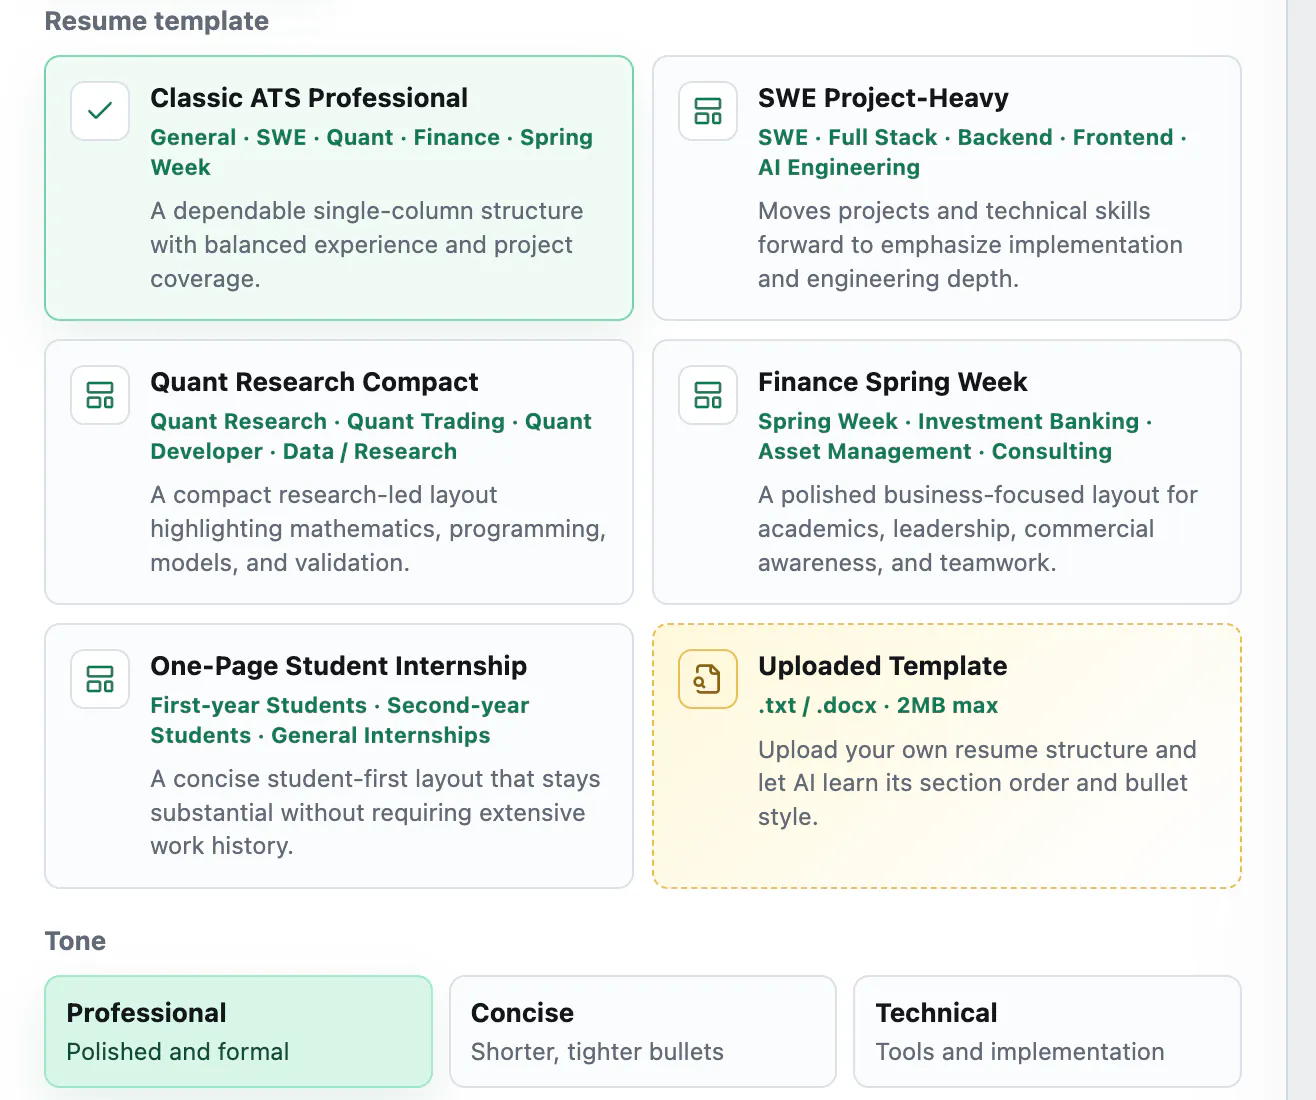Pick the Technical tone option
The height and width of the screenshot is (1100, 1316).
[x=1047, y=1031]
